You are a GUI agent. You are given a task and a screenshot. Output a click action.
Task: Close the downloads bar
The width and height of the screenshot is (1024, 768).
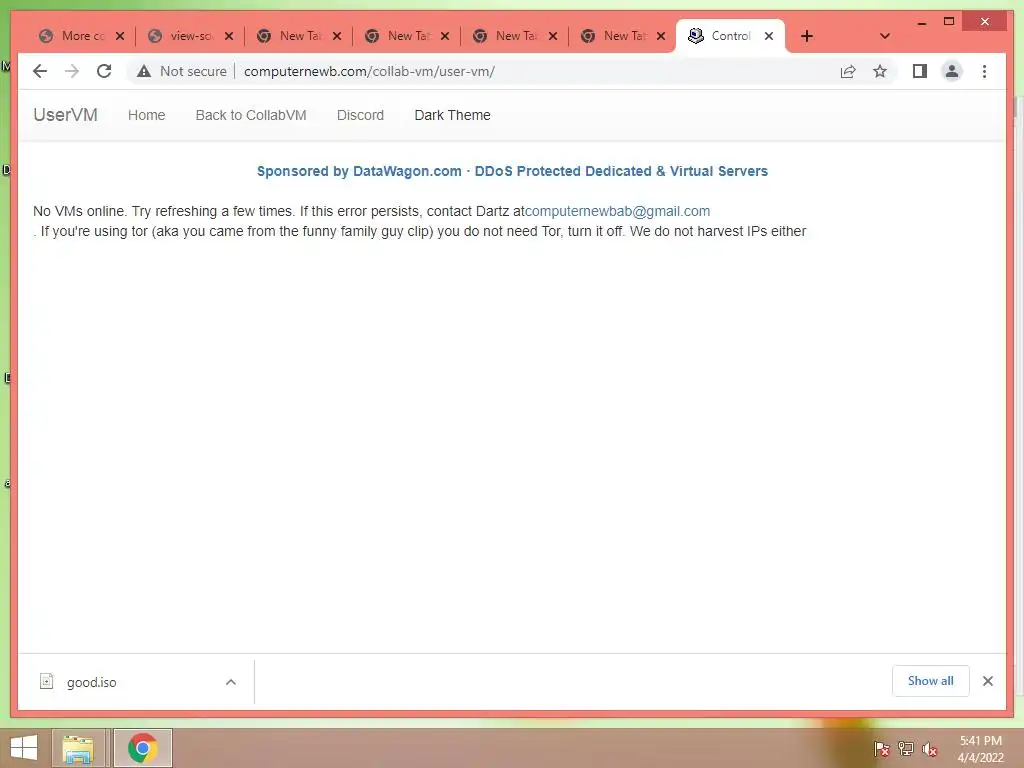coord(987,681)
